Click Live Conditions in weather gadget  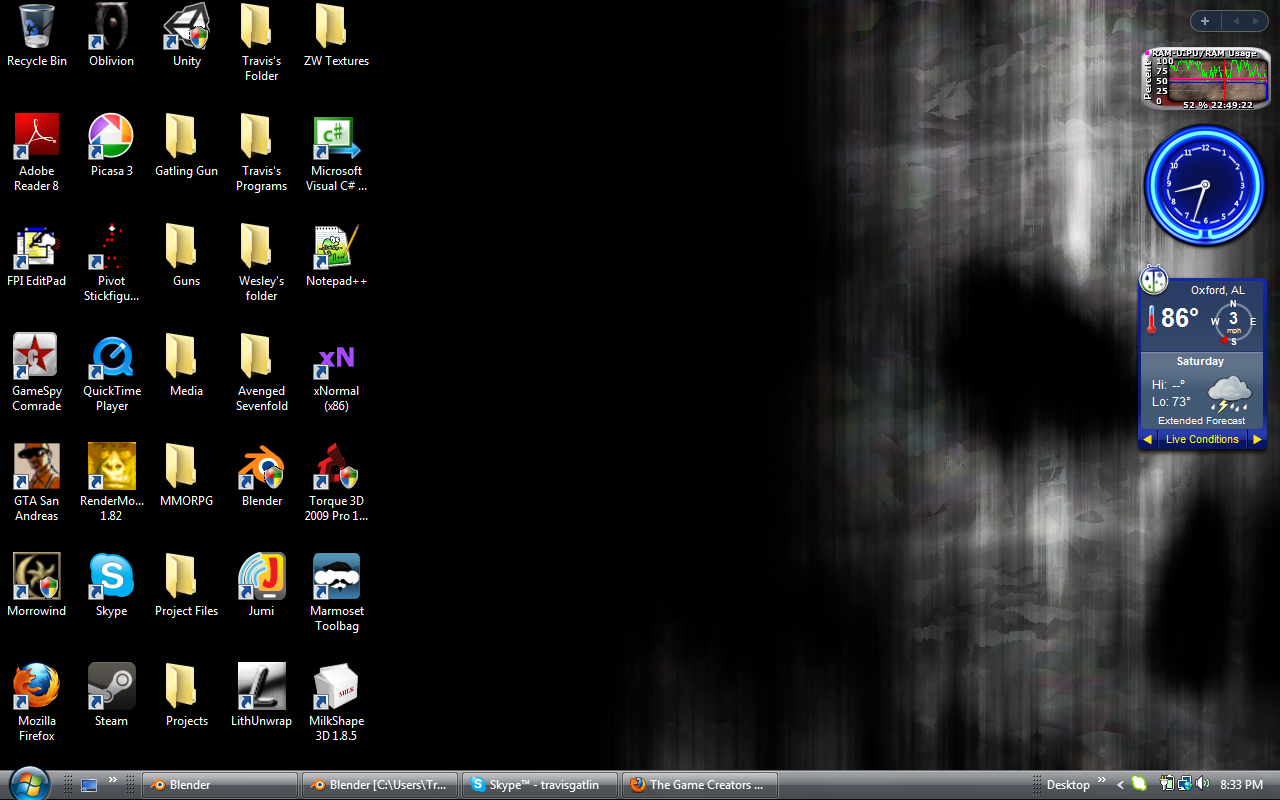pos(1202,439)
